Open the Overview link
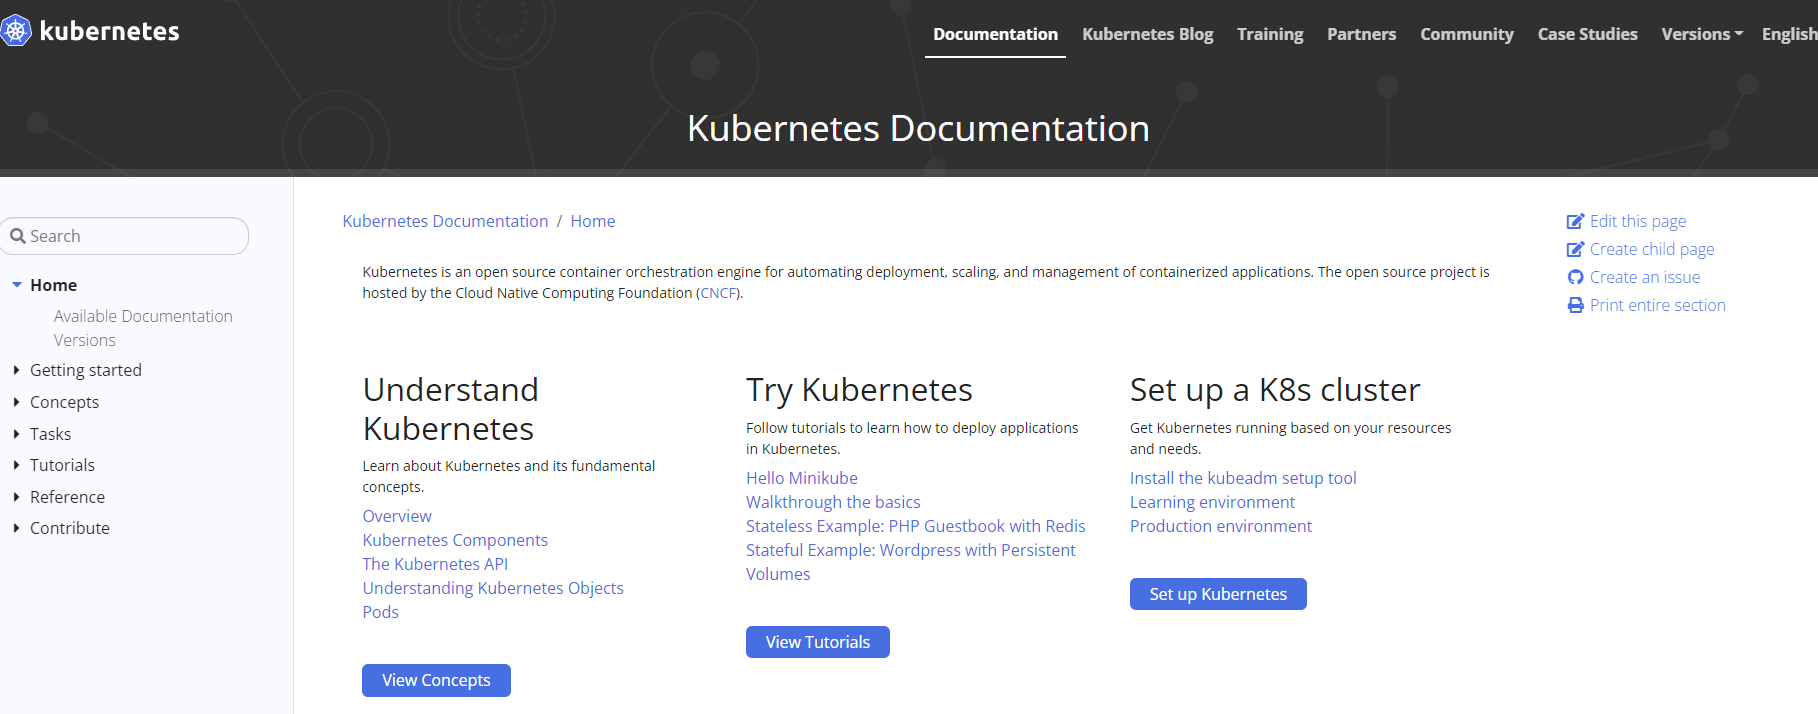The height and width of the screenshot is (714, 1818). [x=397, y=516]
